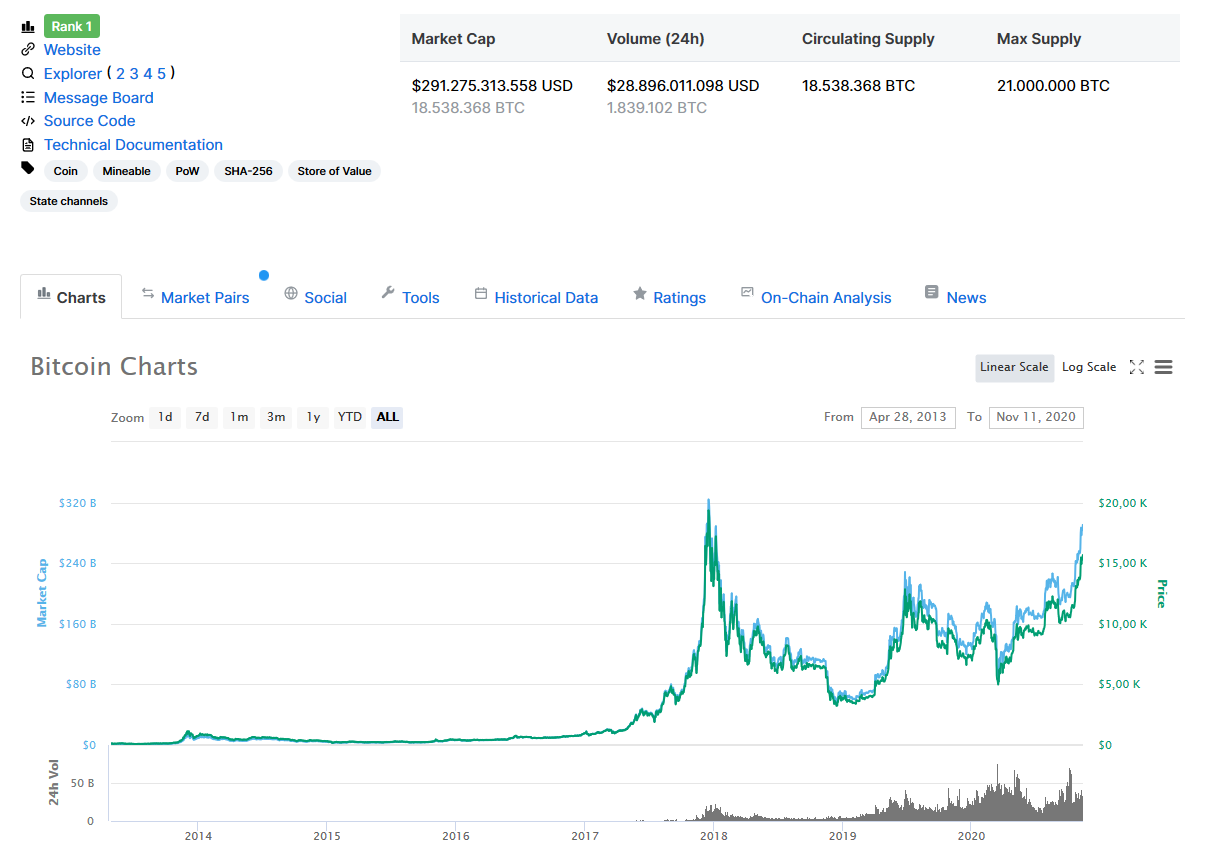The height and width of the screenshot is (855, 1218).
Task: Set zoom to 3m
Action: pos(276,417)
